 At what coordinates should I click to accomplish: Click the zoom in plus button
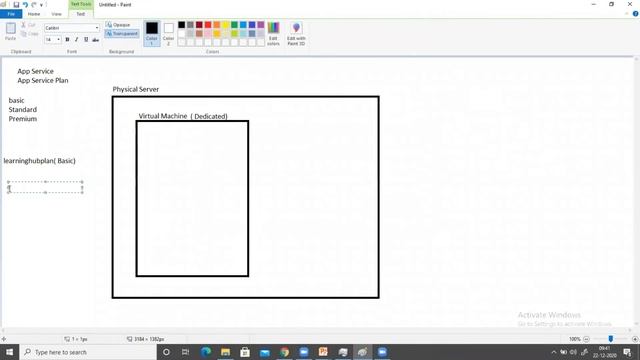(635, 339)
